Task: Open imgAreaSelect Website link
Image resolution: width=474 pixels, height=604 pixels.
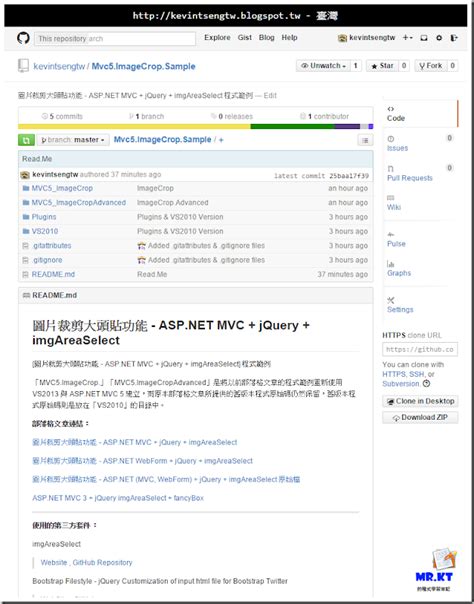Action: 54,562
